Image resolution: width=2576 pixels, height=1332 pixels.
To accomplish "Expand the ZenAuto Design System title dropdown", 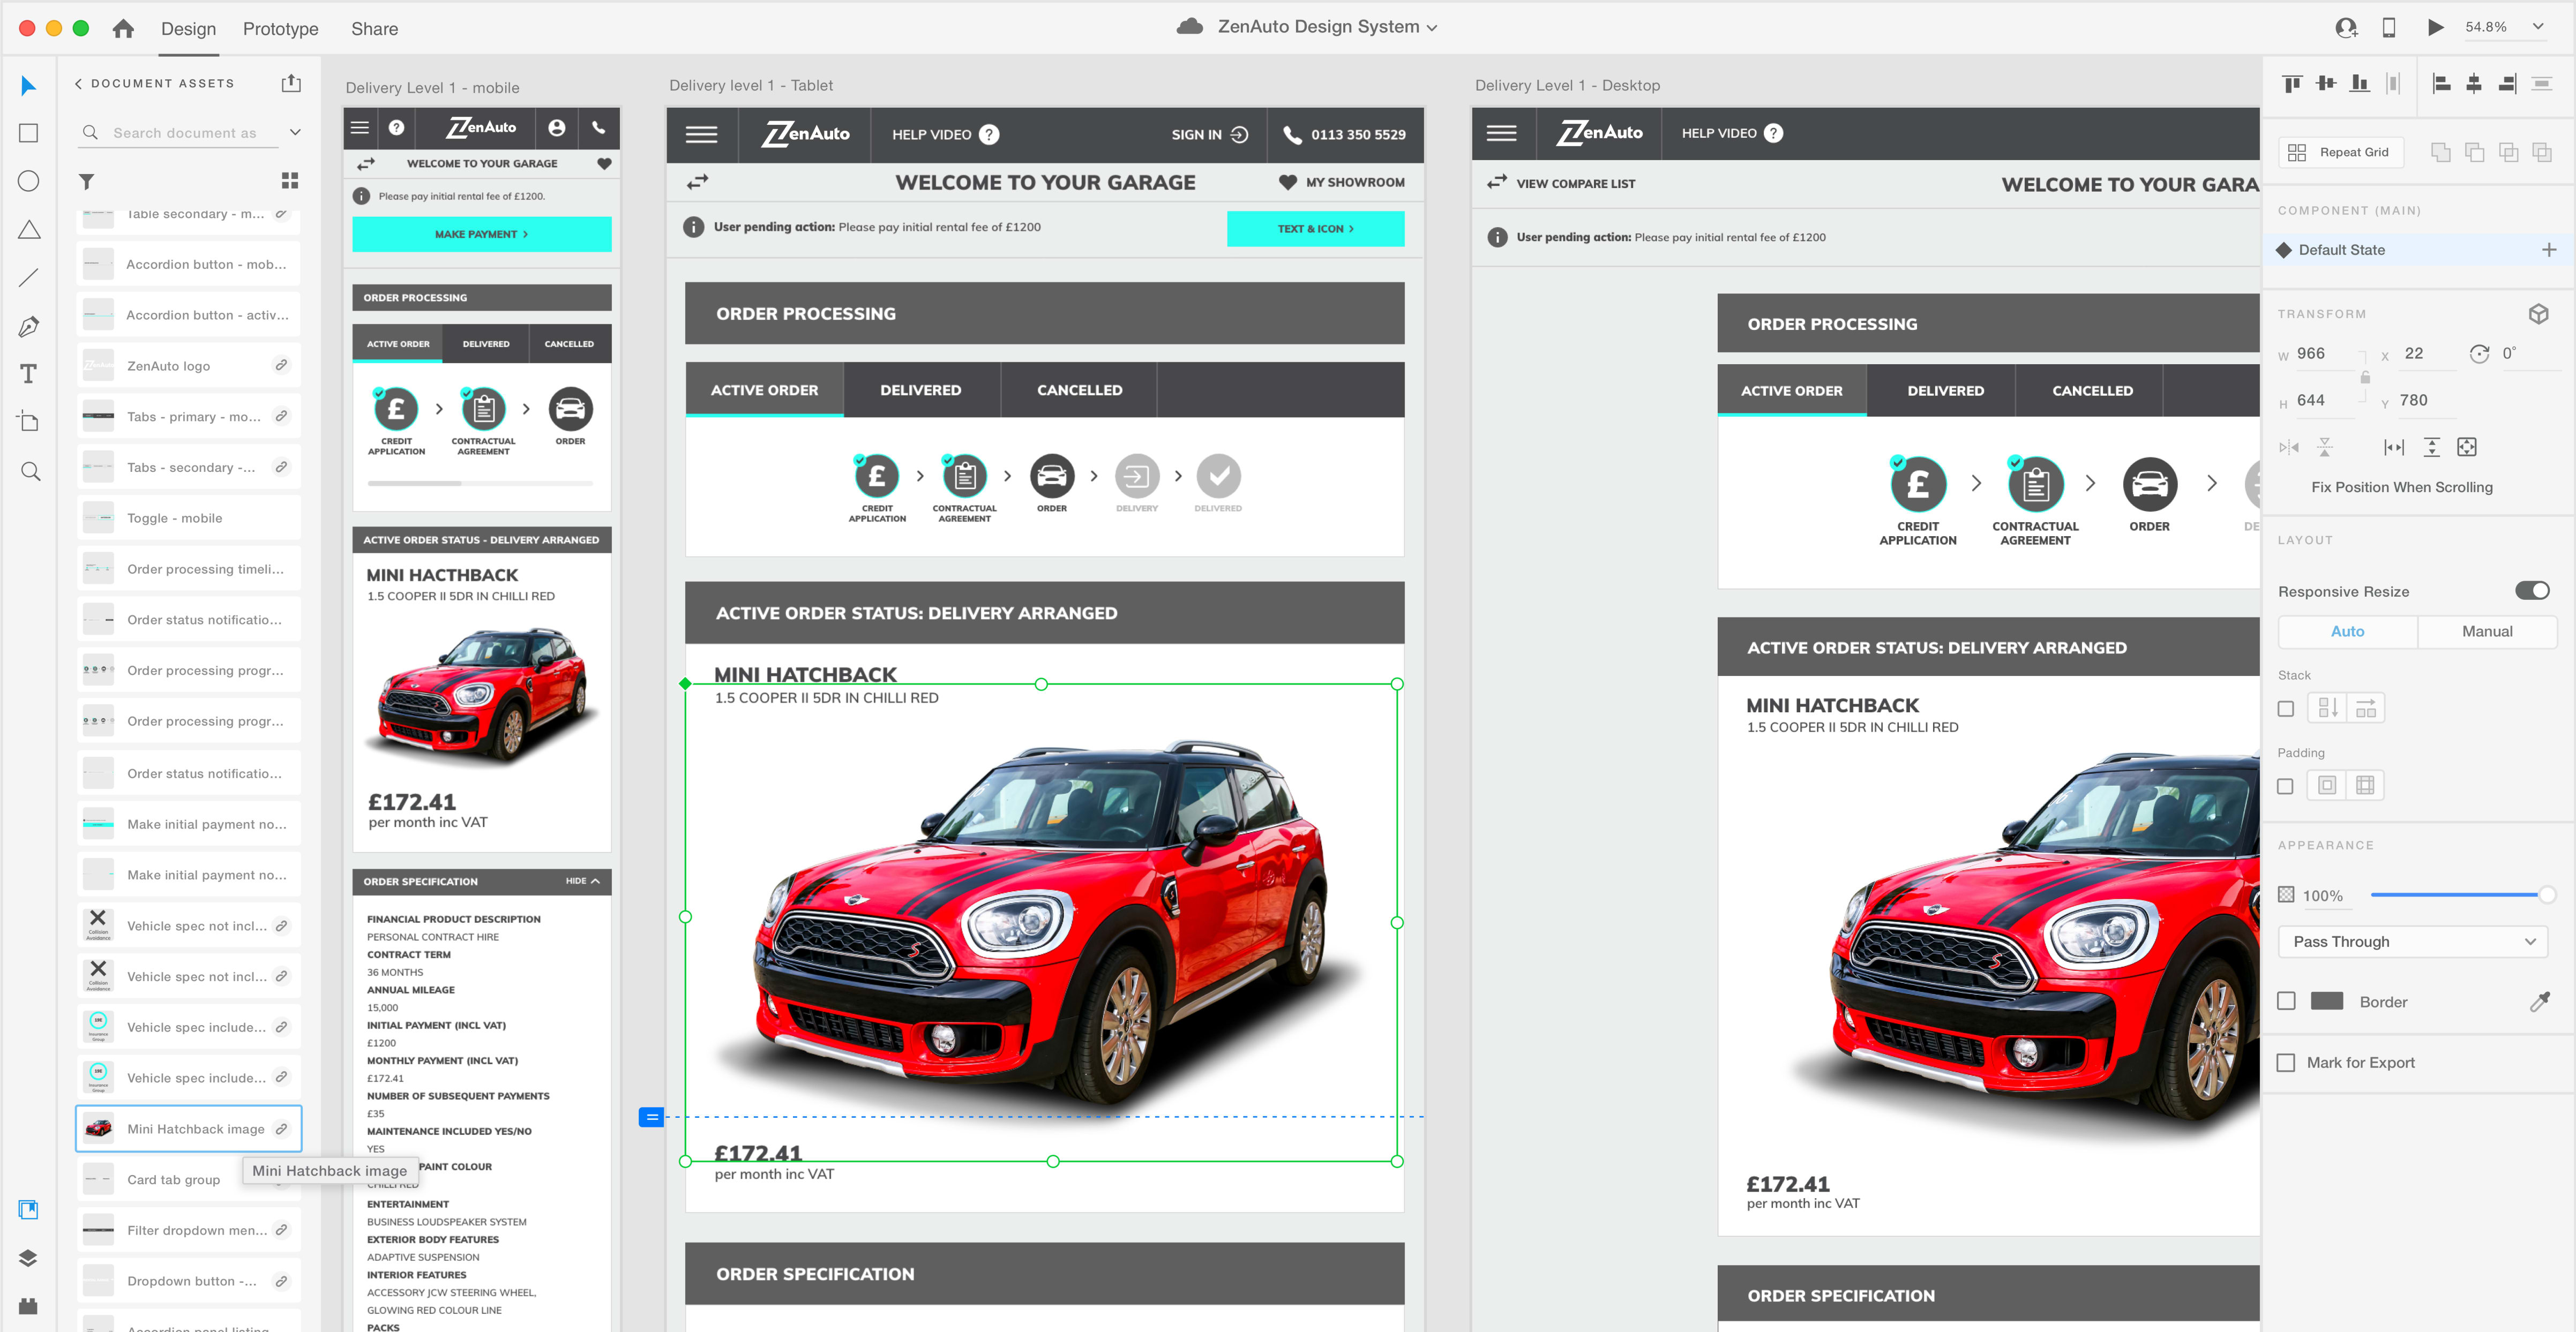I will click(x=1432, y=28).
